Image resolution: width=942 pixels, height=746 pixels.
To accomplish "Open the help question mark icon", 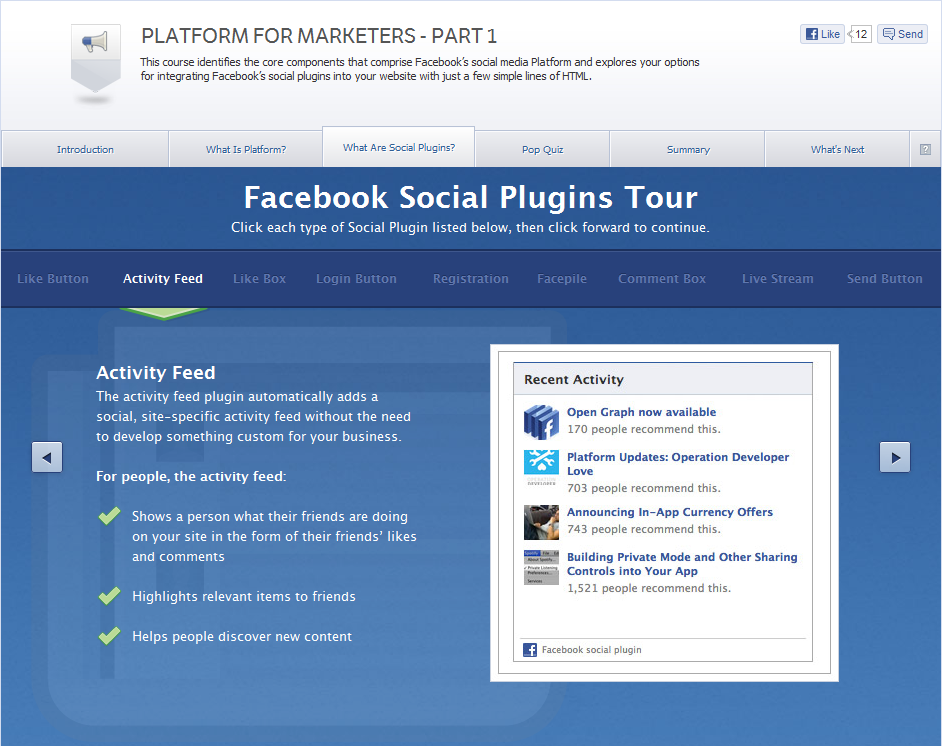I will pos(925,150).
